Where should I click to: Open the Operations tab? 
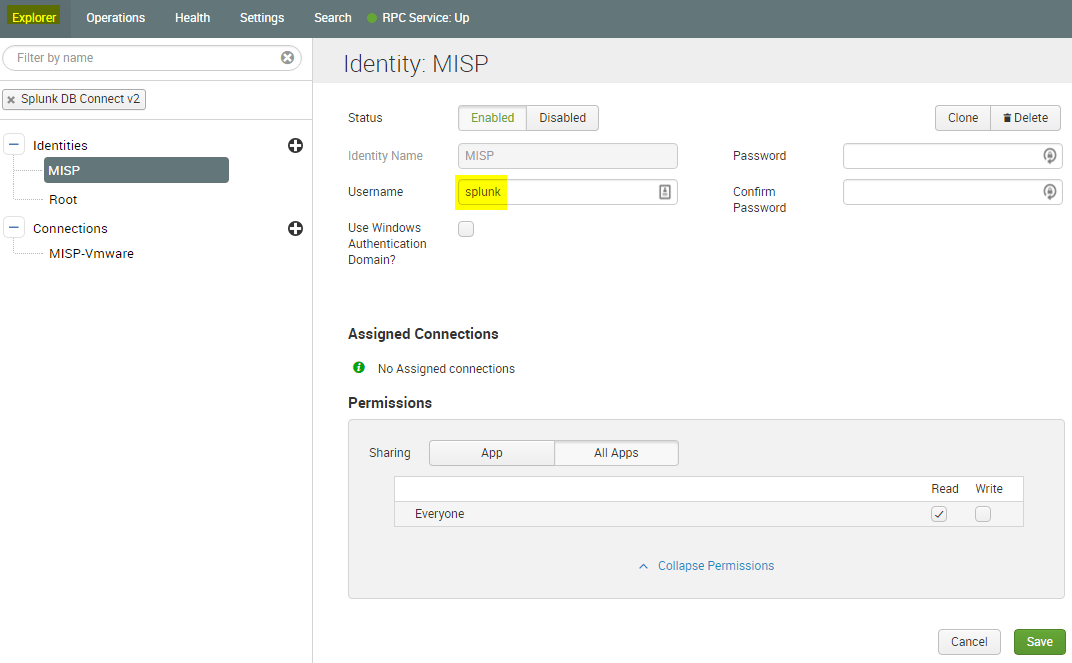click(x=116, y=18)
